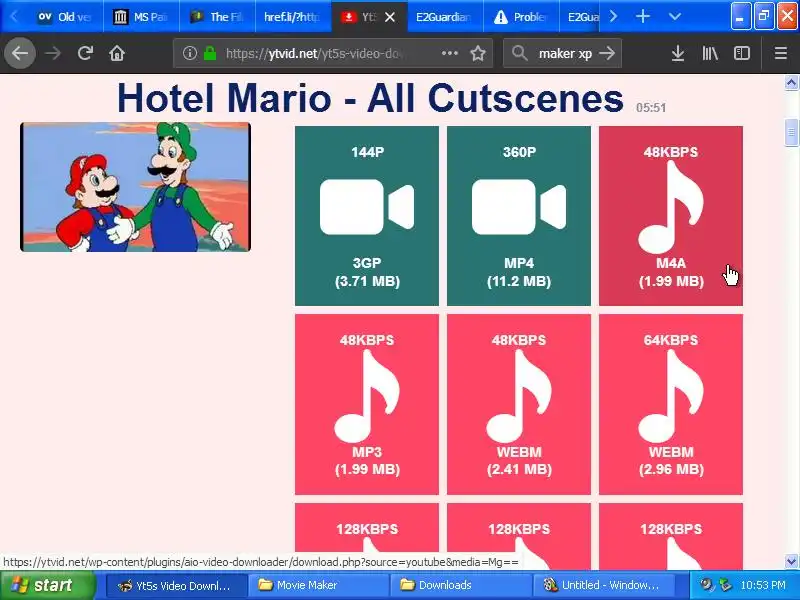Viewport: 800px width, 600px height.
Task: Switch to the Problem warning tab
Action: pos(520,17)
